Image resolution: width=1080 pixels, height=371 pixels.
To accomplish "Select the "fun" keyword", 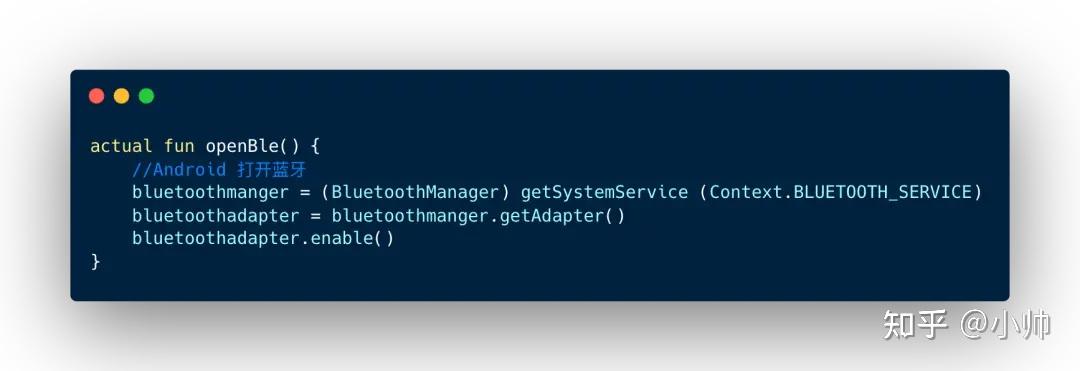I will pos(179,146).
